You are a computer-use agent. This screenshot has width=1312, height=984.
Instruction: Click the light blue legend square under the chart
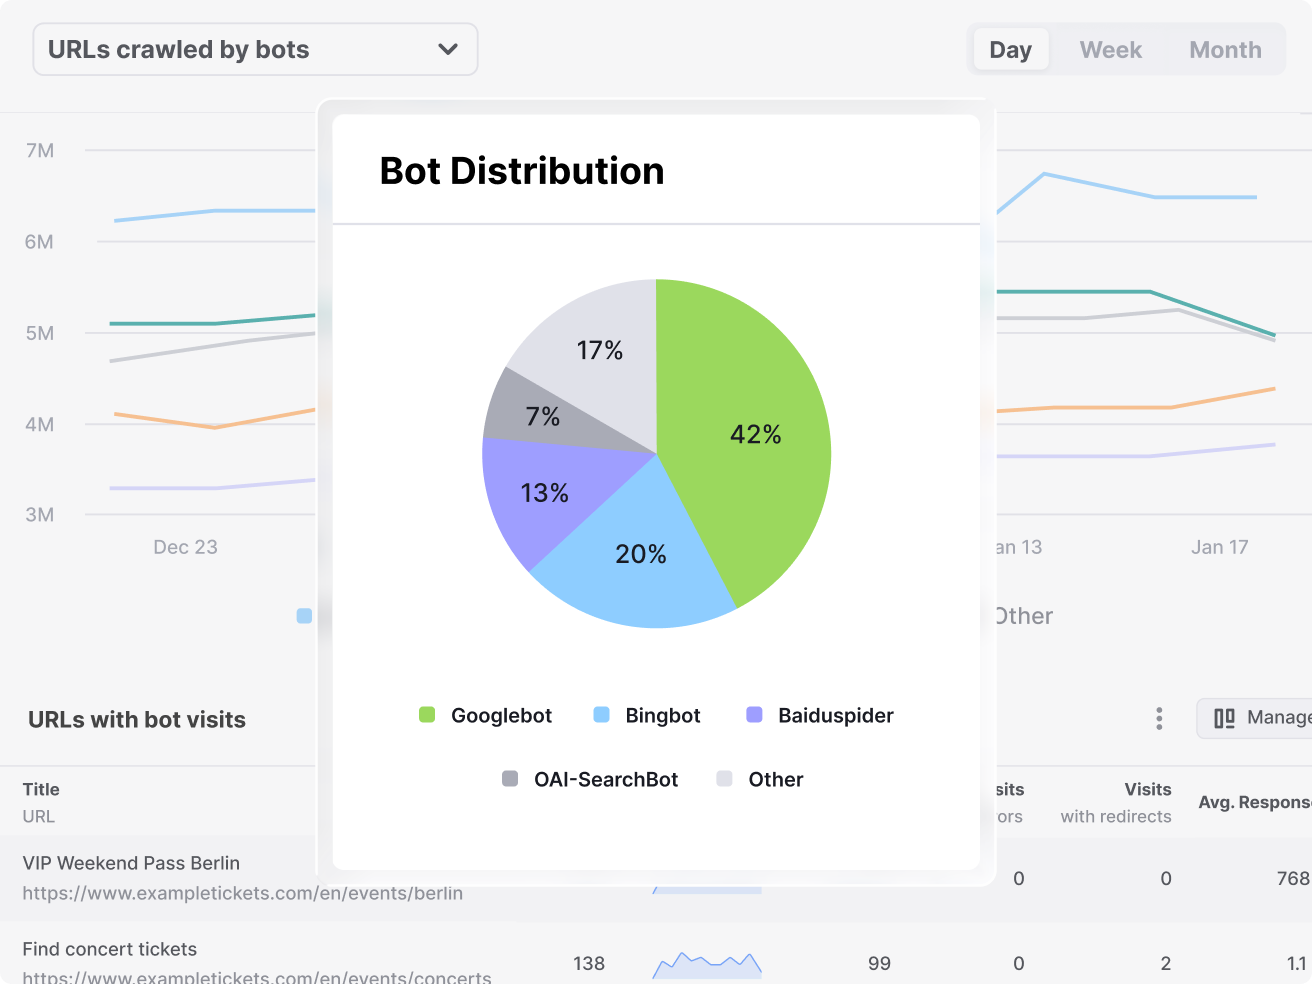[x=305, y=616]
